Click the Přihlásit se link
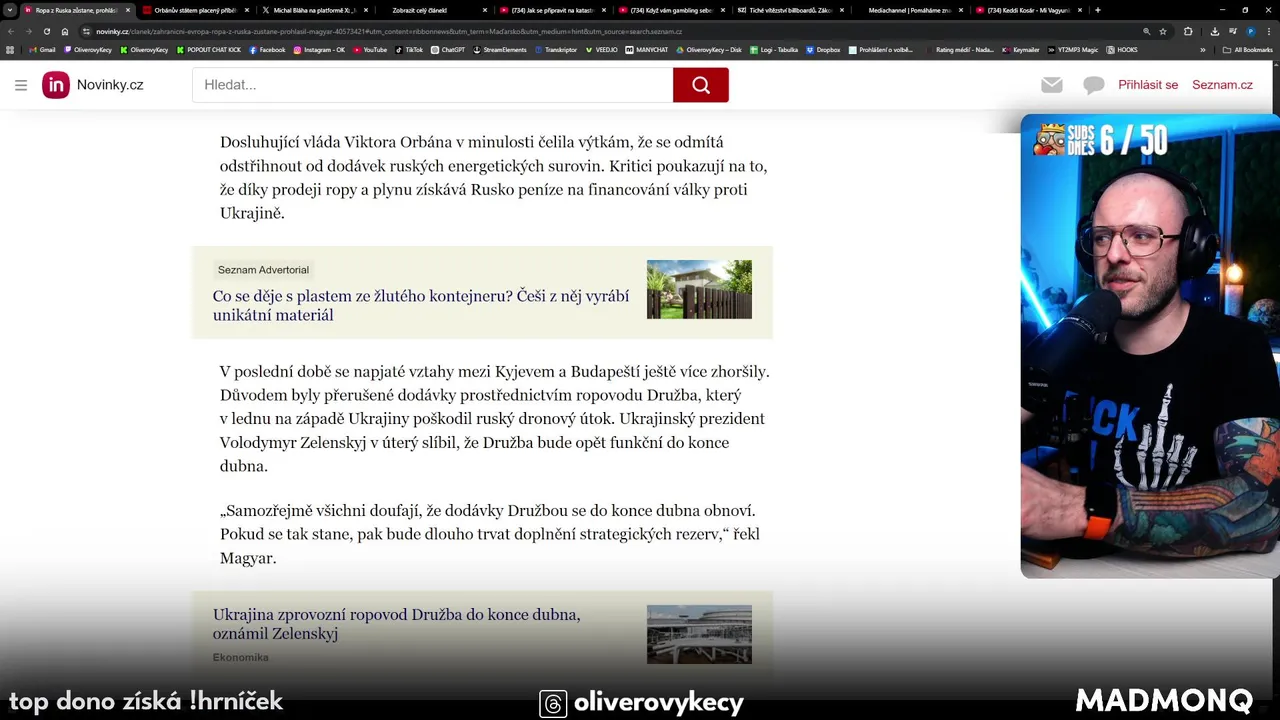Viewport: 1280px width, 720px height. [x=1148, y=85]
